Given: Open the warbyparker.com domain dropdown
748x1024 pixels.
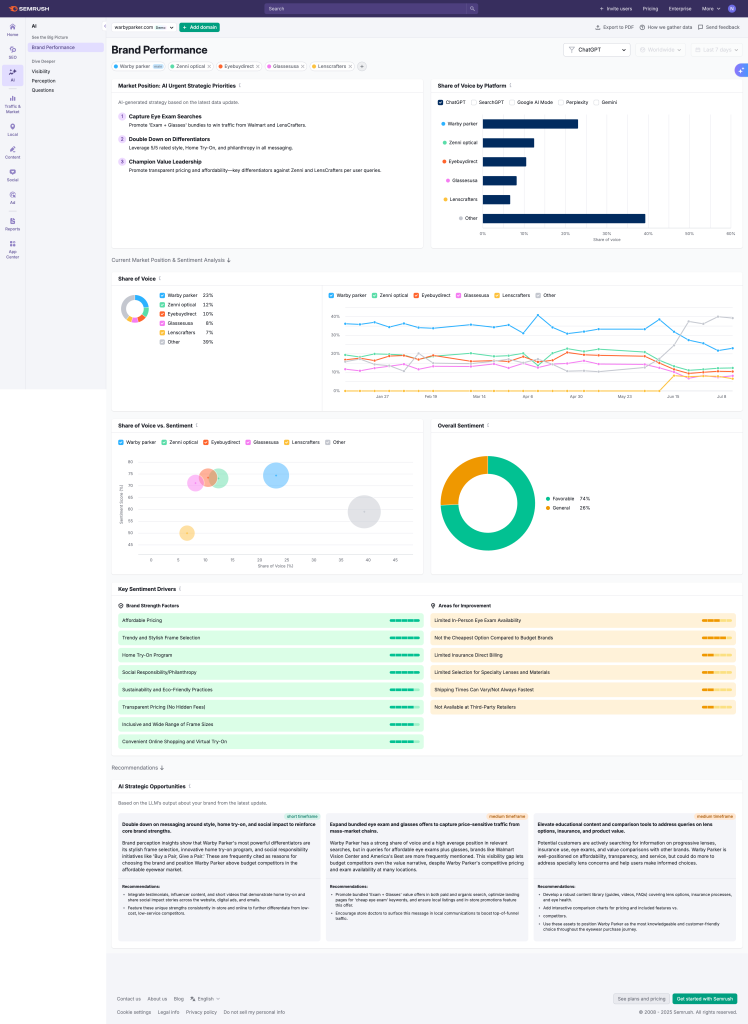Looking at the screenshot, I should (x=144, y=27).
